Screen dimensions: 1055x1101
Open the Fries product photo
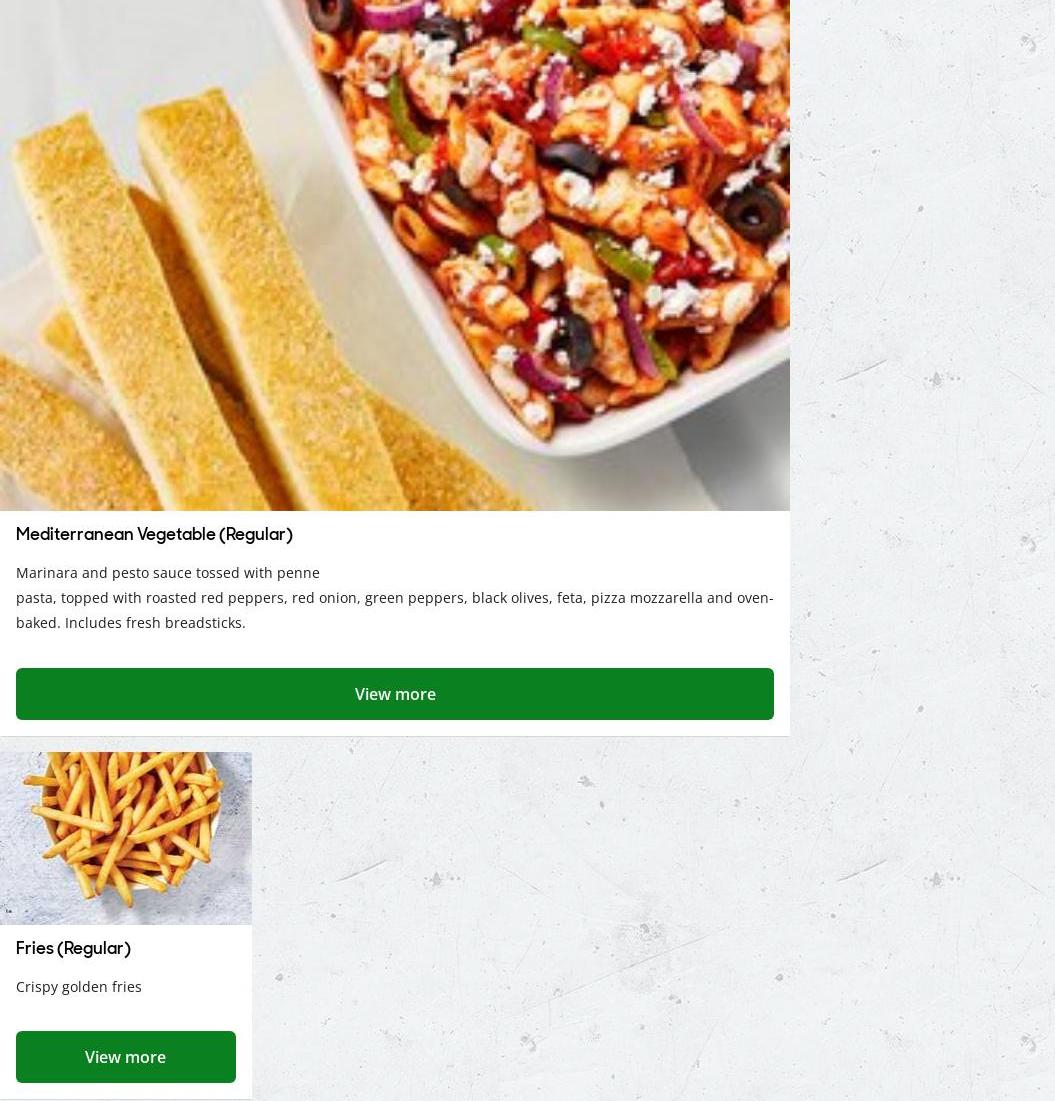click(126, 838)
